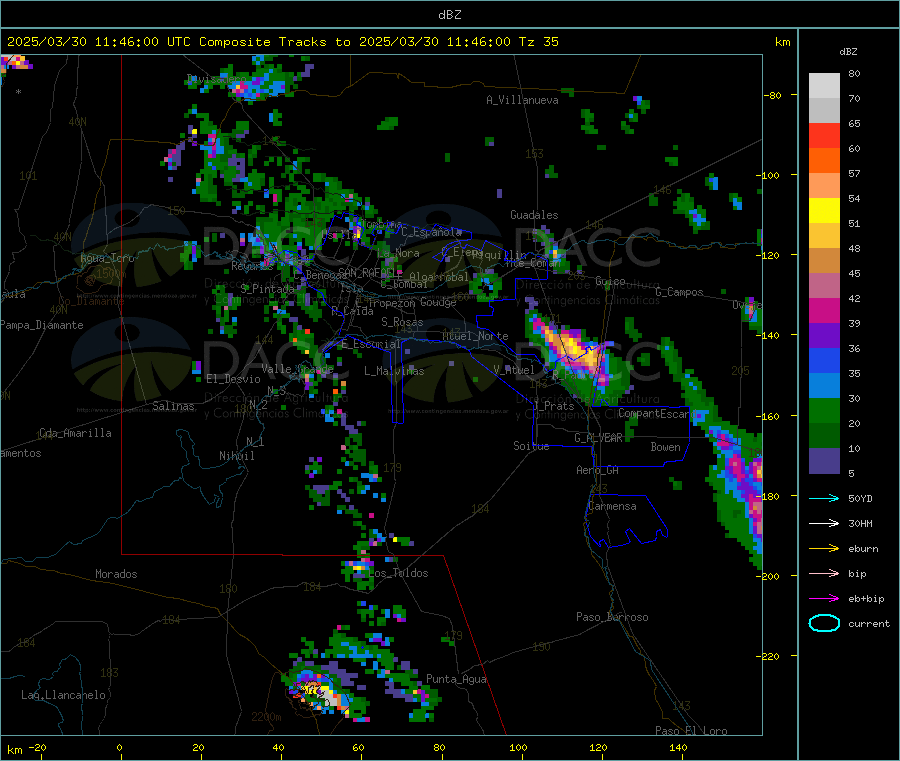This screenshot has width=900, height=761.
Task: Click the 'S_Pintada' map label
Action: click(267, 289)
